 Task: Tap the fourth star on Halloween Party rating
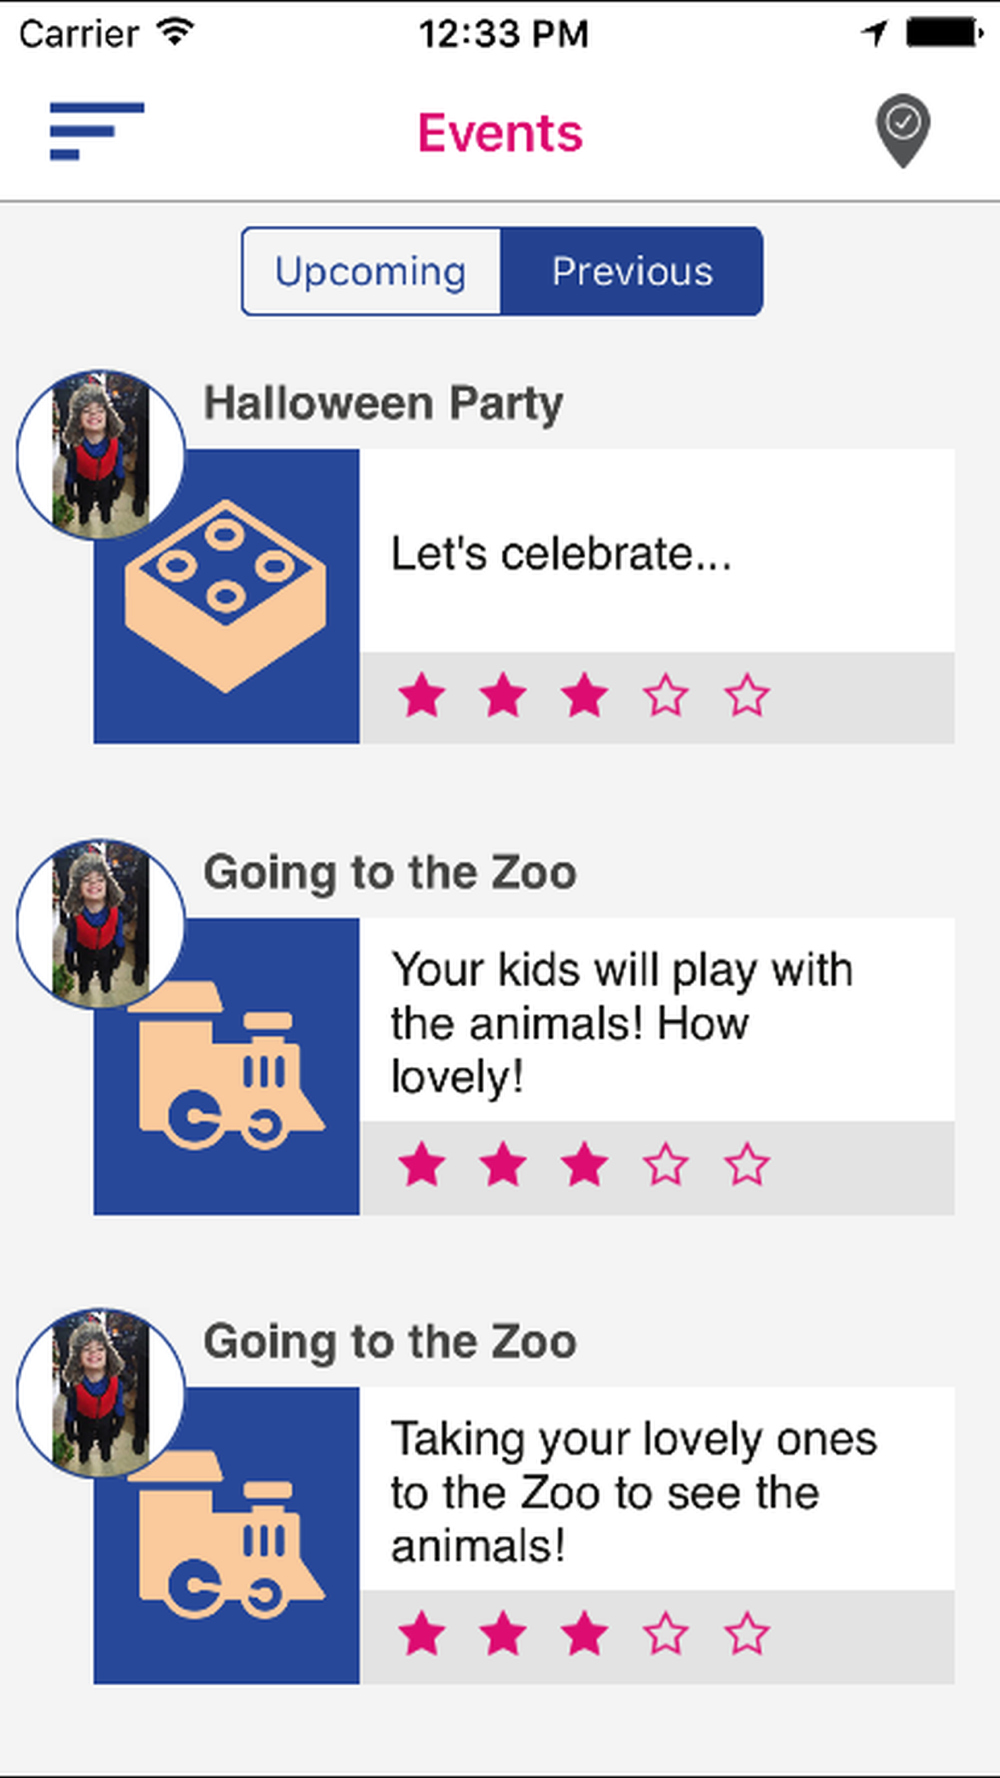[x=666, y=696]
